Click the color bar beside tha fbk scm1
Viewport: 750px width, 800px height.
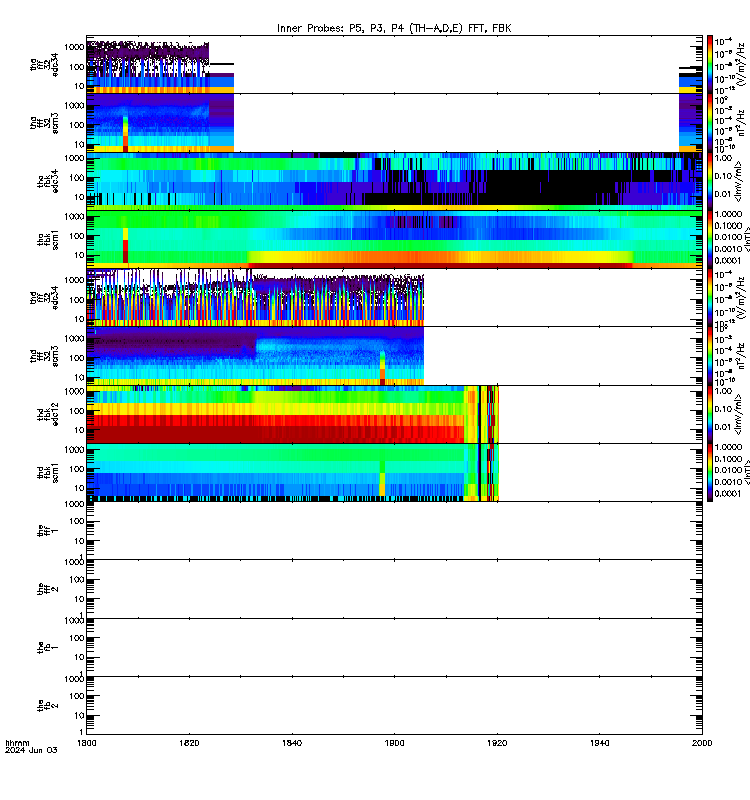pyautogui.click(x=710, y=239)
